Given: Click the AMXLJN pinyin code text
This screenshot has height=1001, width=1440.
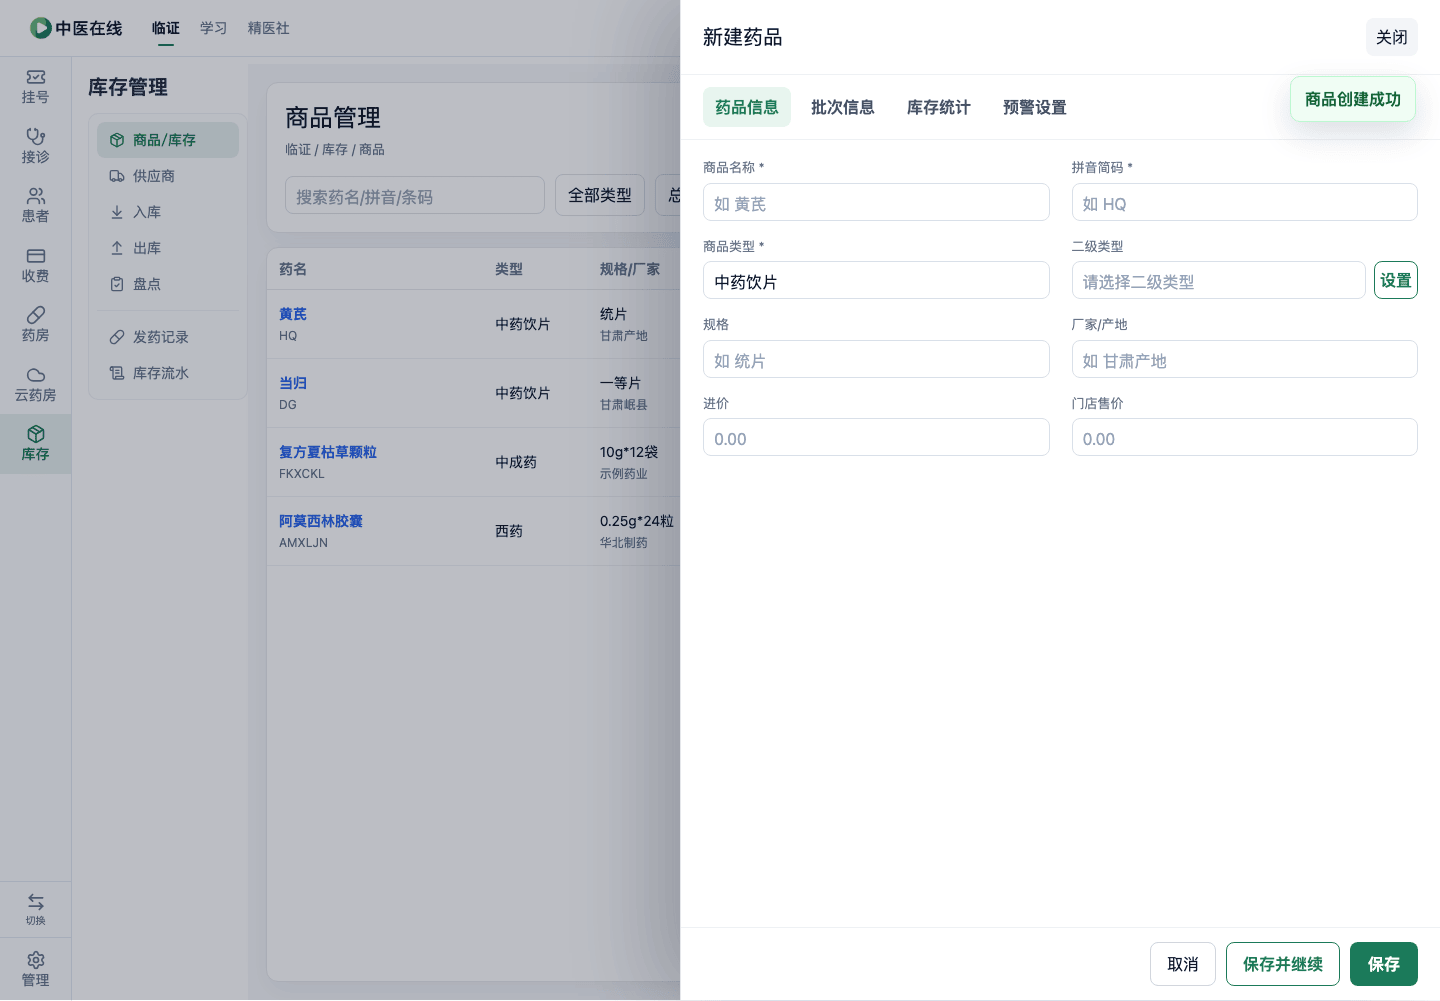Looking at the screenshot, I should tap(303, 543).
